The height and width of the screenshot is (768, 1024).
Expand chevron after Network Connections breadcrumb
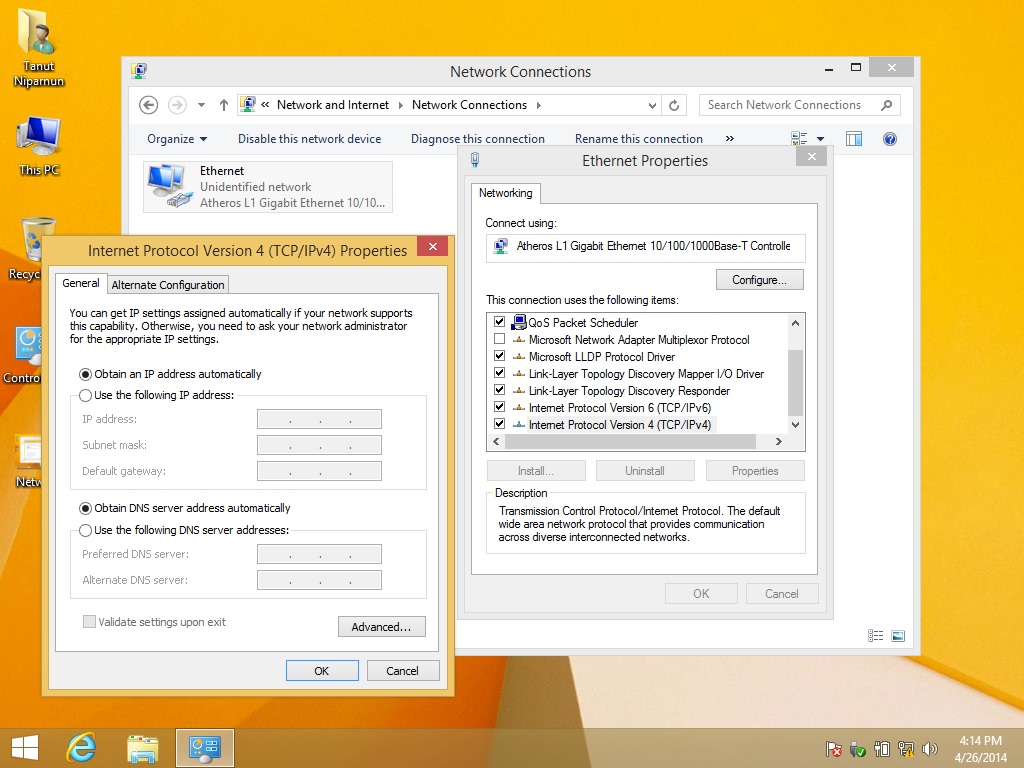click(x=539, y=105)
